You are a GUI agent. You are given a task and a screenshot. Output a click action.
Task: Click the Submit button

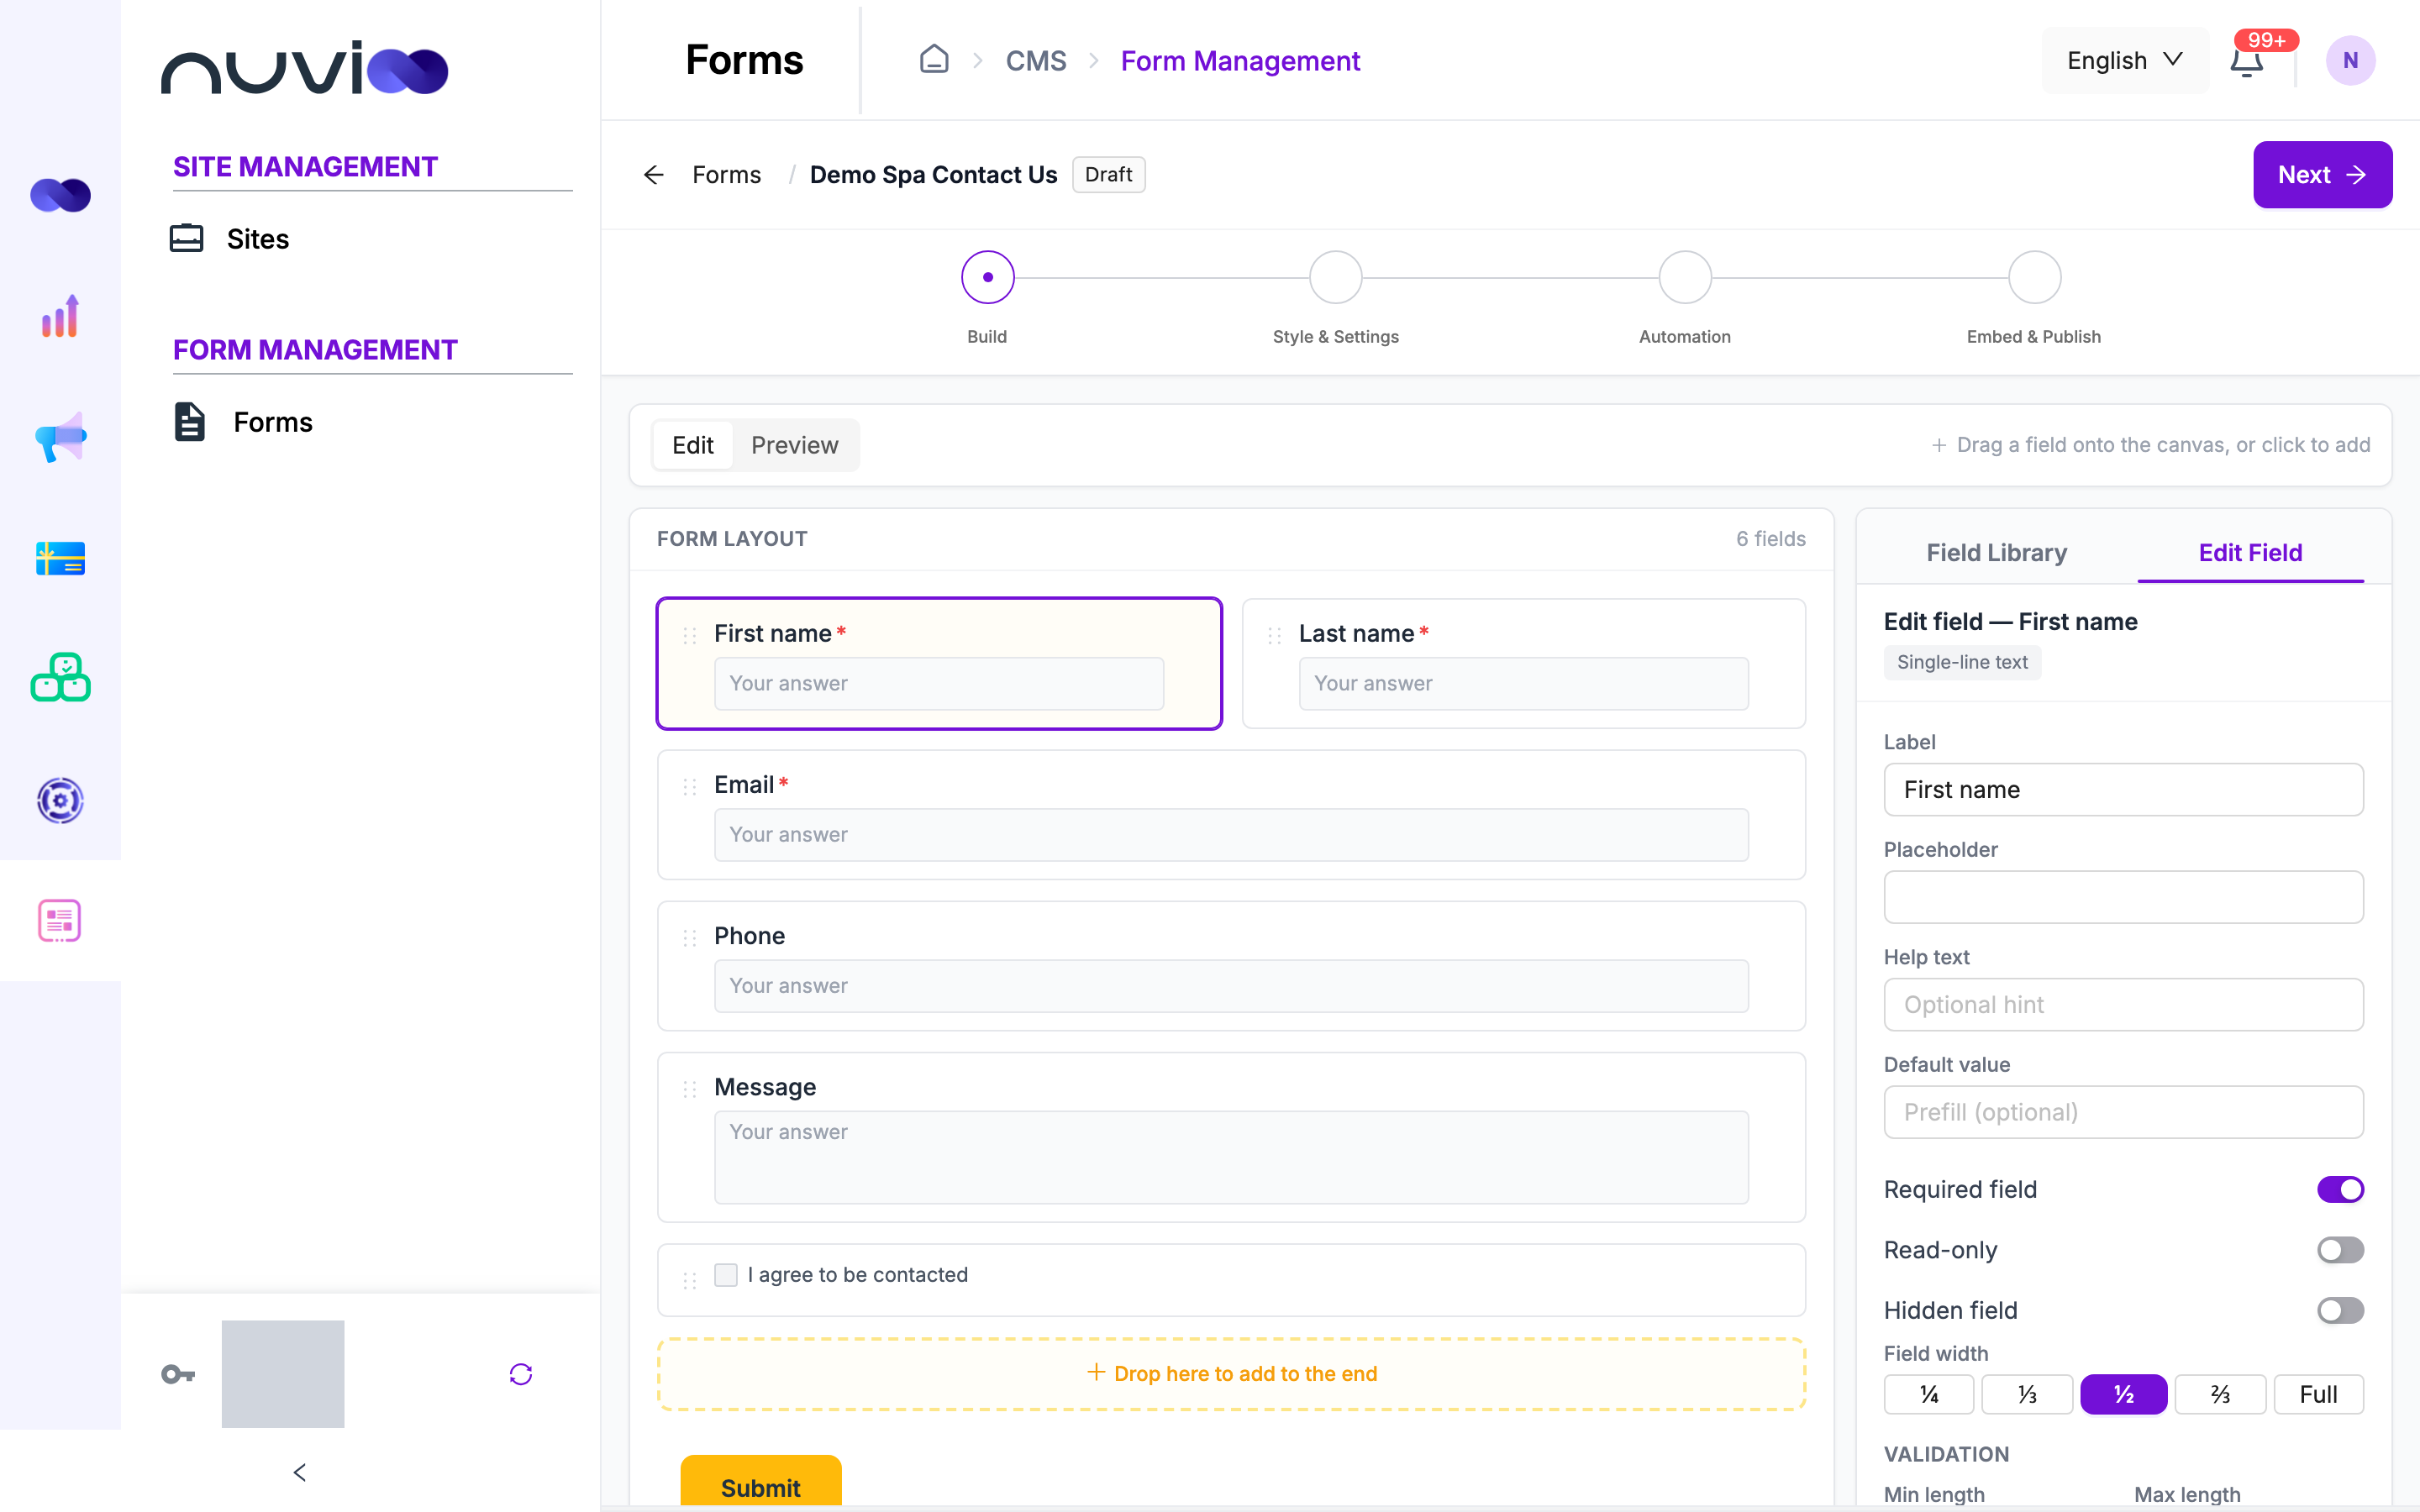761,1482
